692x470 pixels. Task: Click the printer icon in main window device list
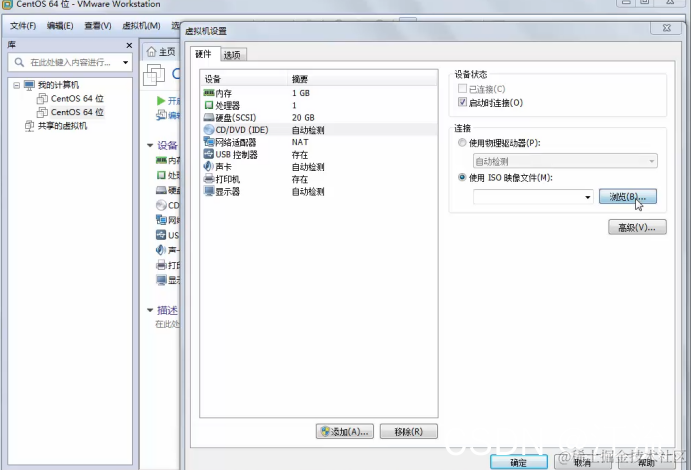tap(162, 265)
